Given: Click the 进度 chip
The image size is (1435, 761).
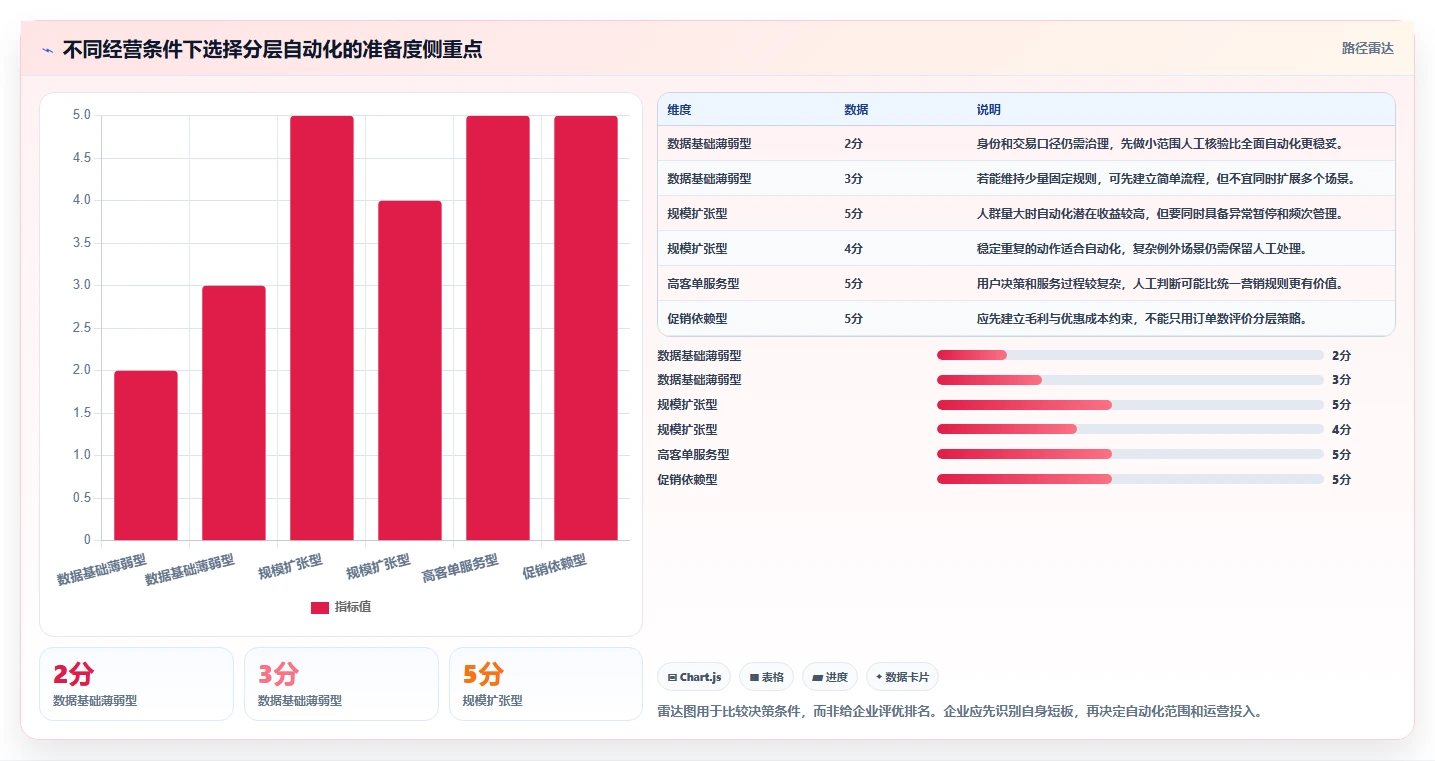Looking at the screenshot, I should [830, 677].
